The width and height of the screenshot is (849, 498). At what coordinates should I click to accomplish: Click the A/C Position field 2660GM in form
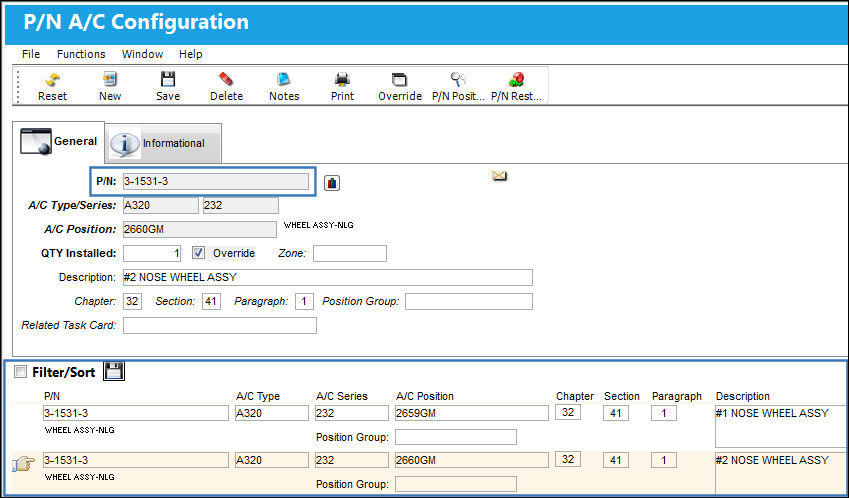coord(200,229)
